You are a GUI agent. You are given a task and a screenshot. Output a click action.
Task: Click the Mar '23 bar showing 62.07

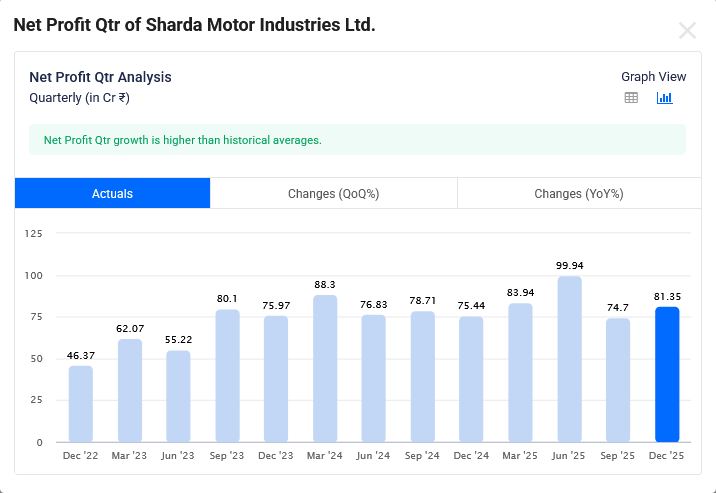(x=130, y=390)
